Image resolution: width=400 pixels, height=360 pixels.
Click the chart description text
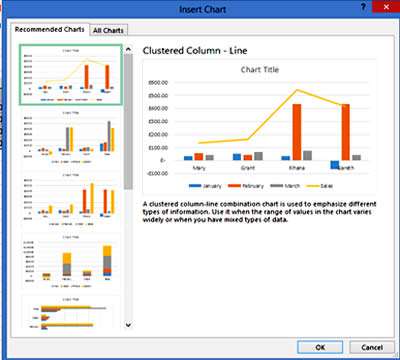point(259,212)
